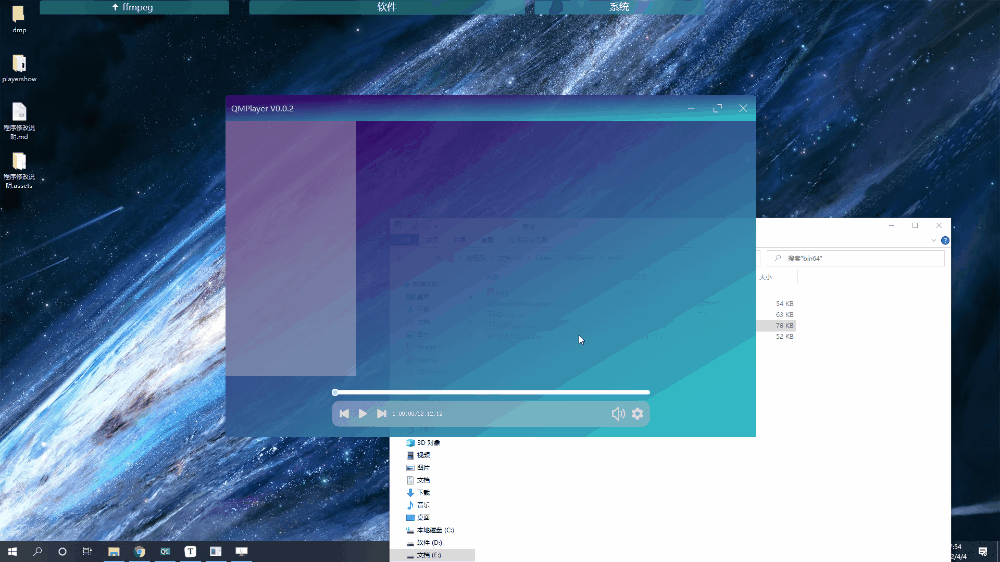This screenshot has height=562, width=1000.
Task: Open 文档 (E:) drive in sidebar
Action: 432,556
